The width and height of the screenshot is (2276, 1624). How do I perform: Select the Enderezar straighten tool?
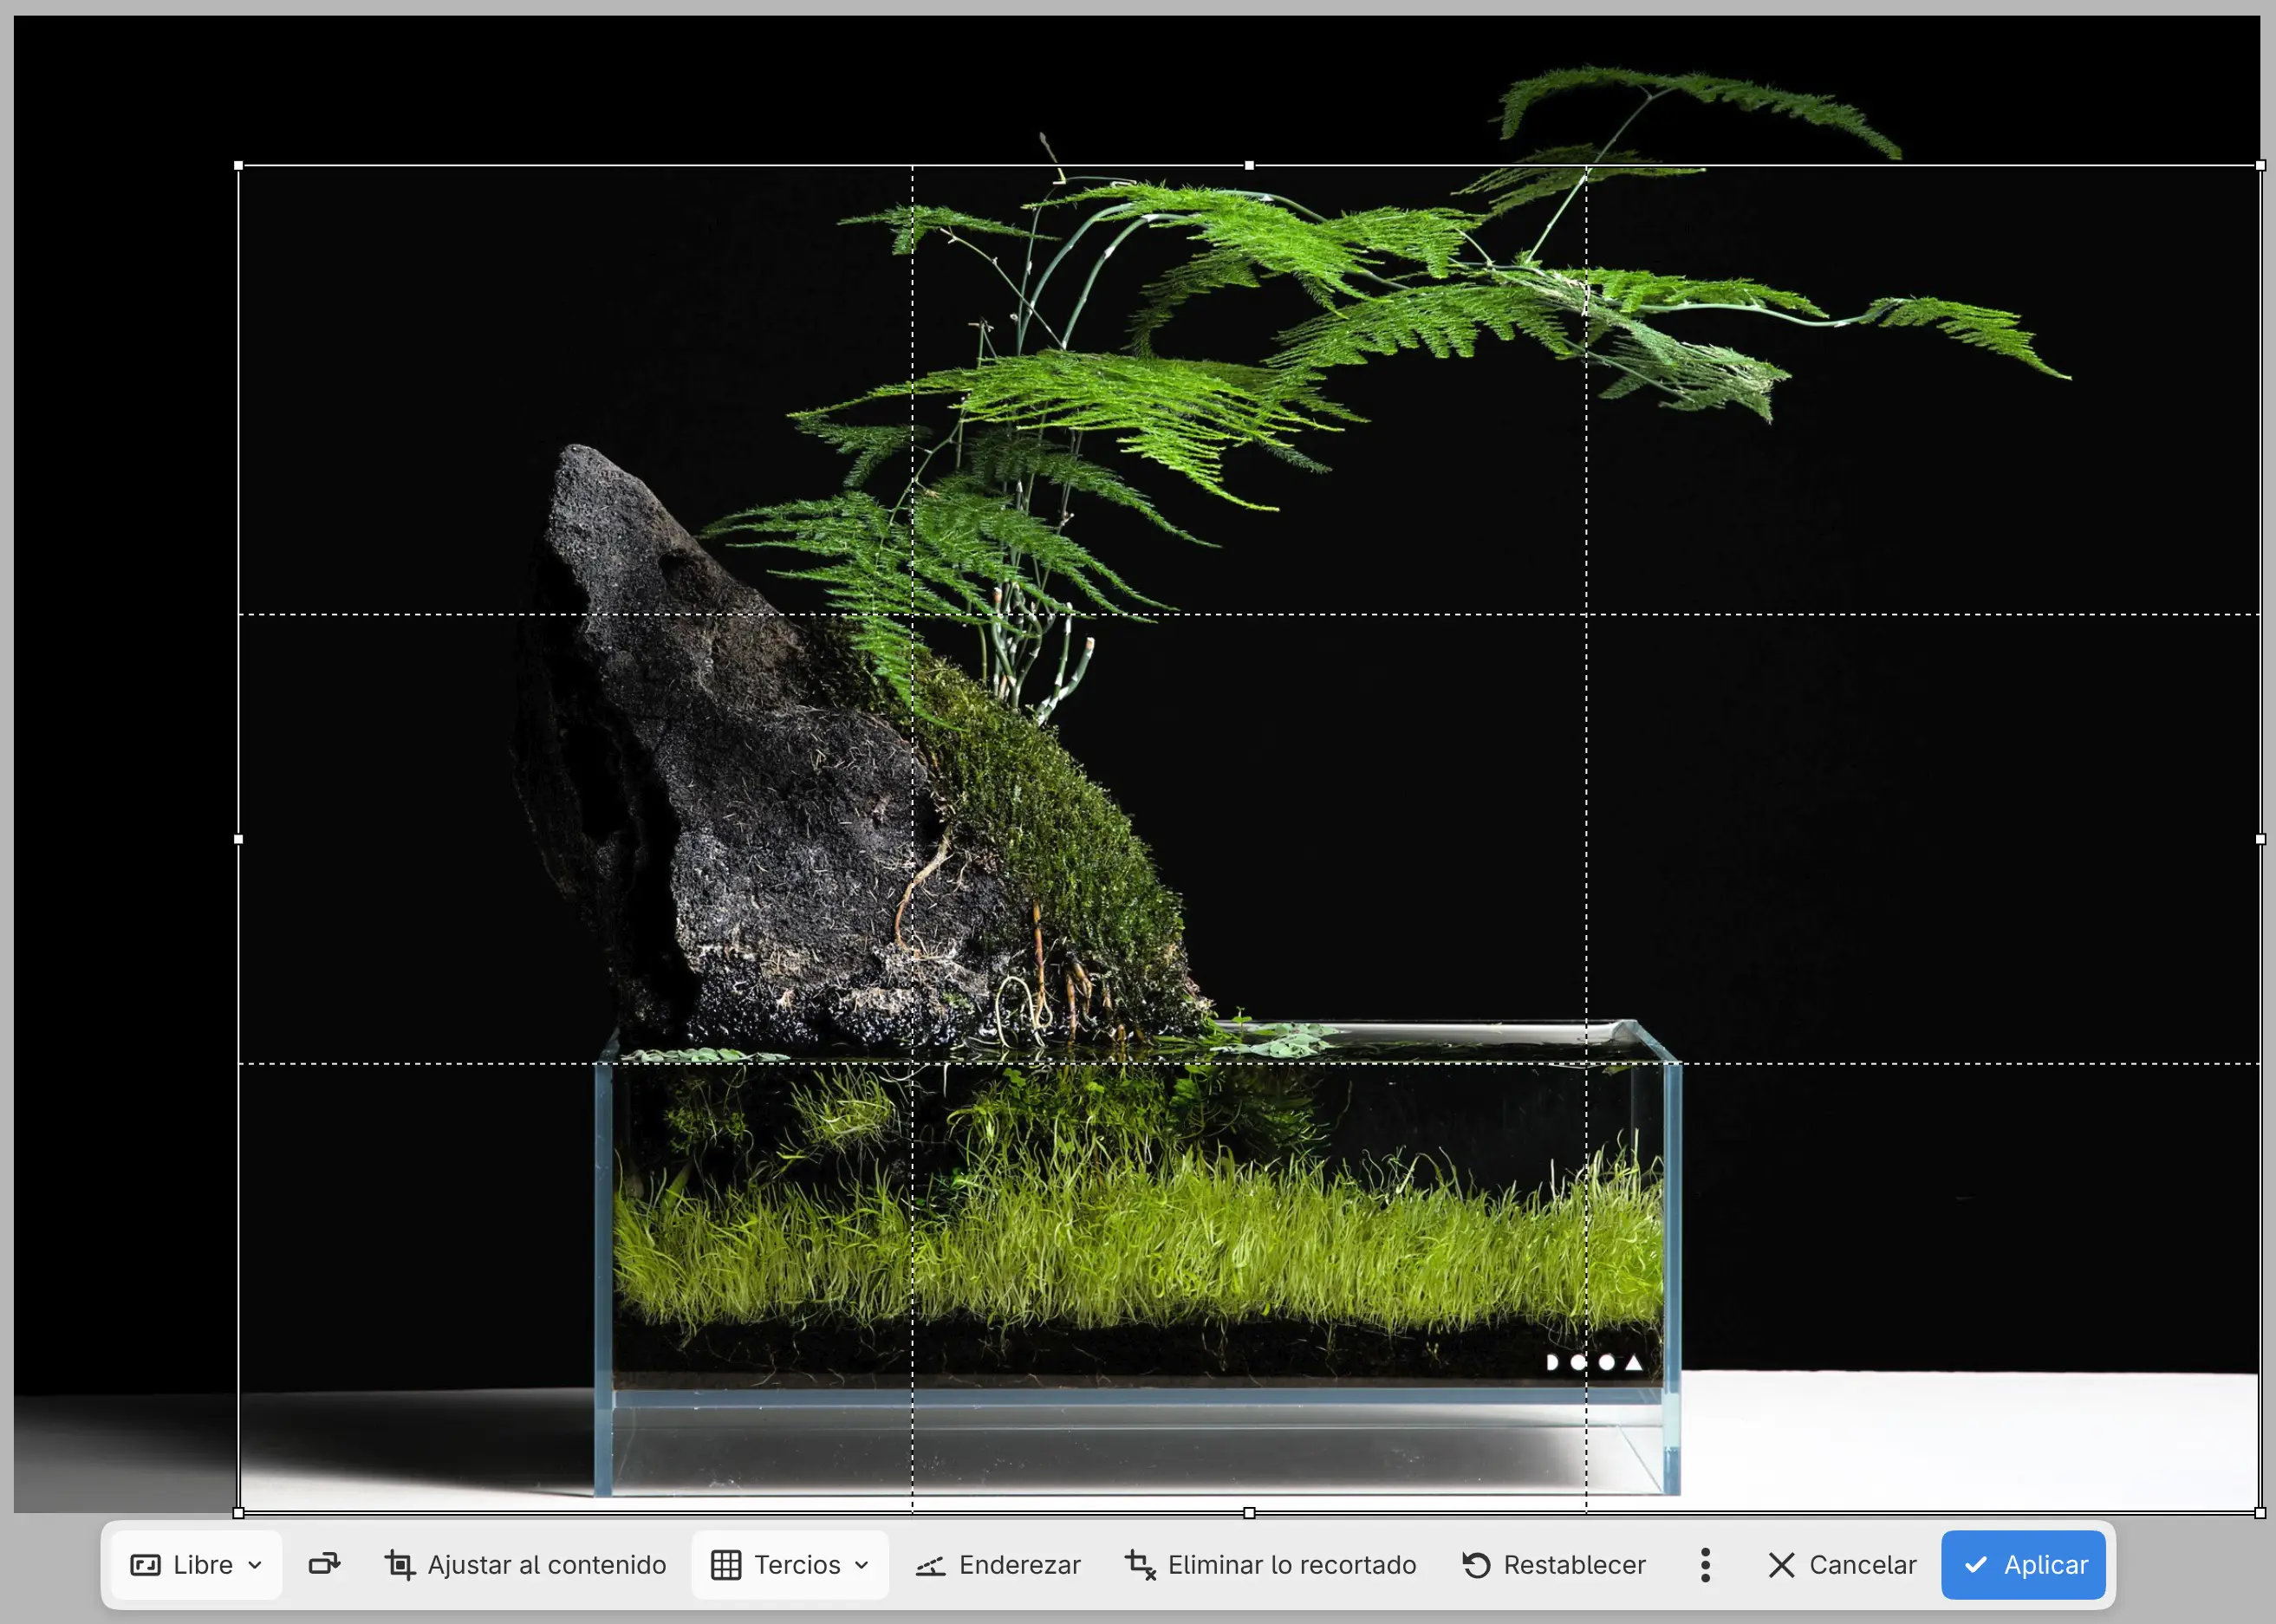coord(998,1564)
